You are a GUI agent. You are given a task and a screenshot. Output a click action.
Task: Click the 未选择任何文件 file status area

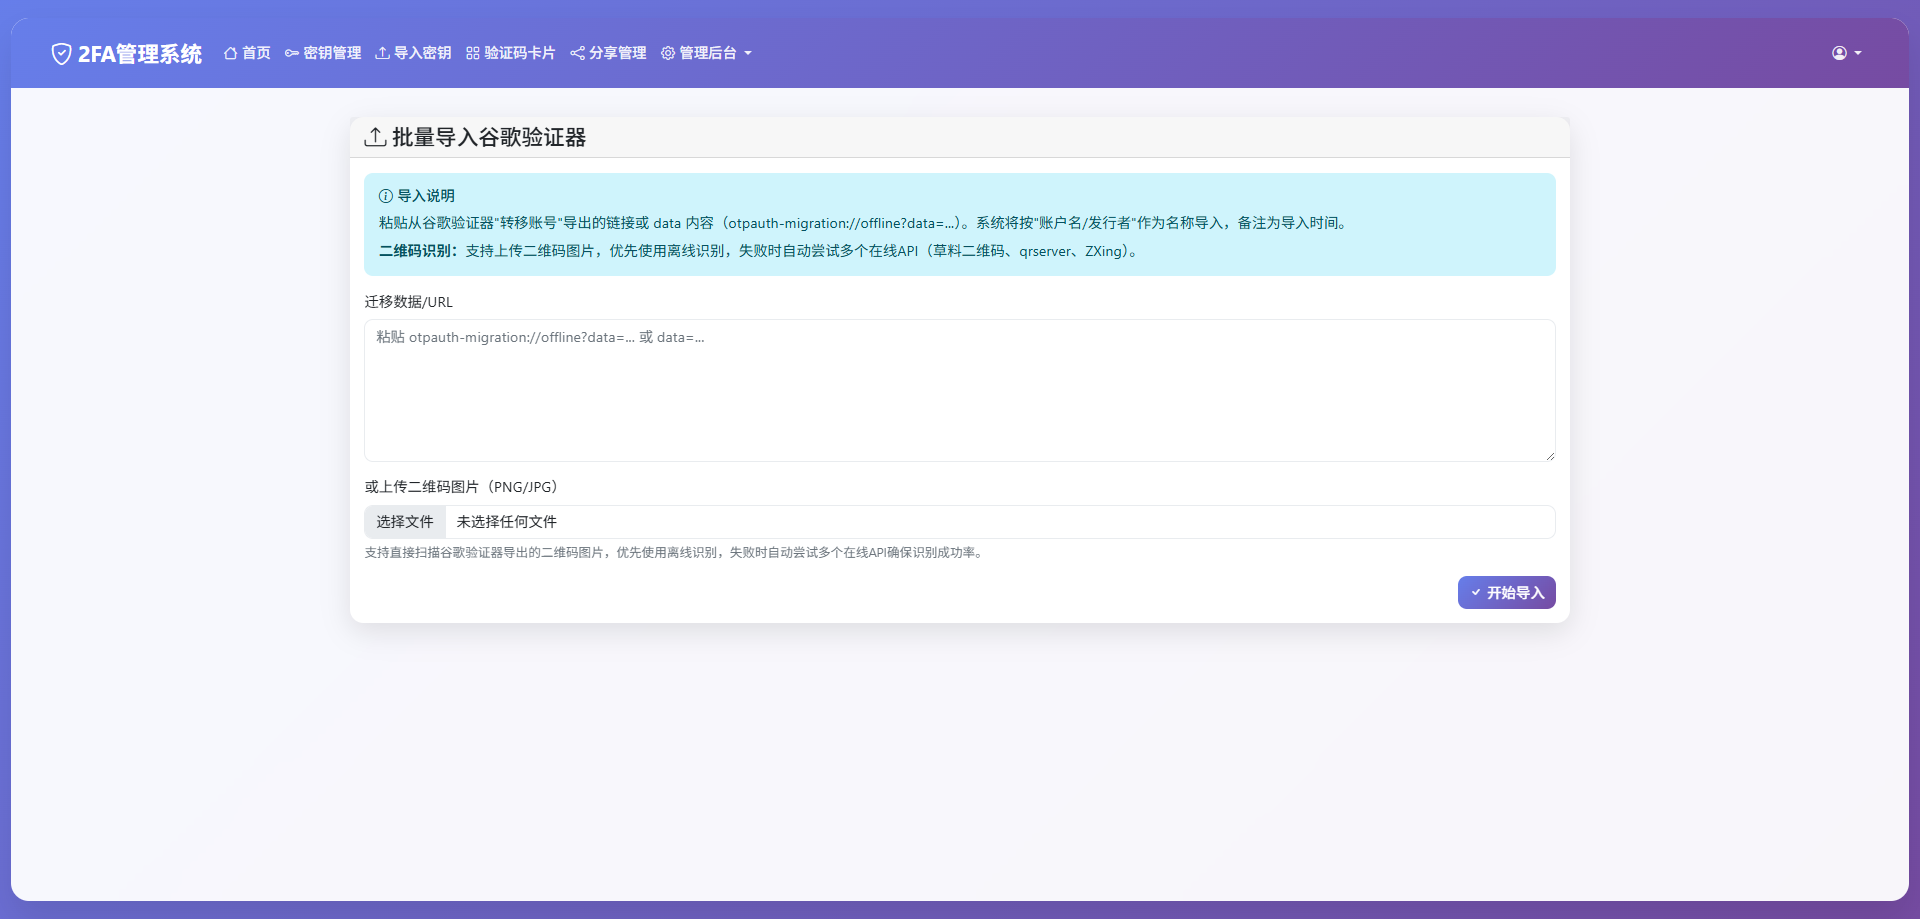(x=506, y=521)
